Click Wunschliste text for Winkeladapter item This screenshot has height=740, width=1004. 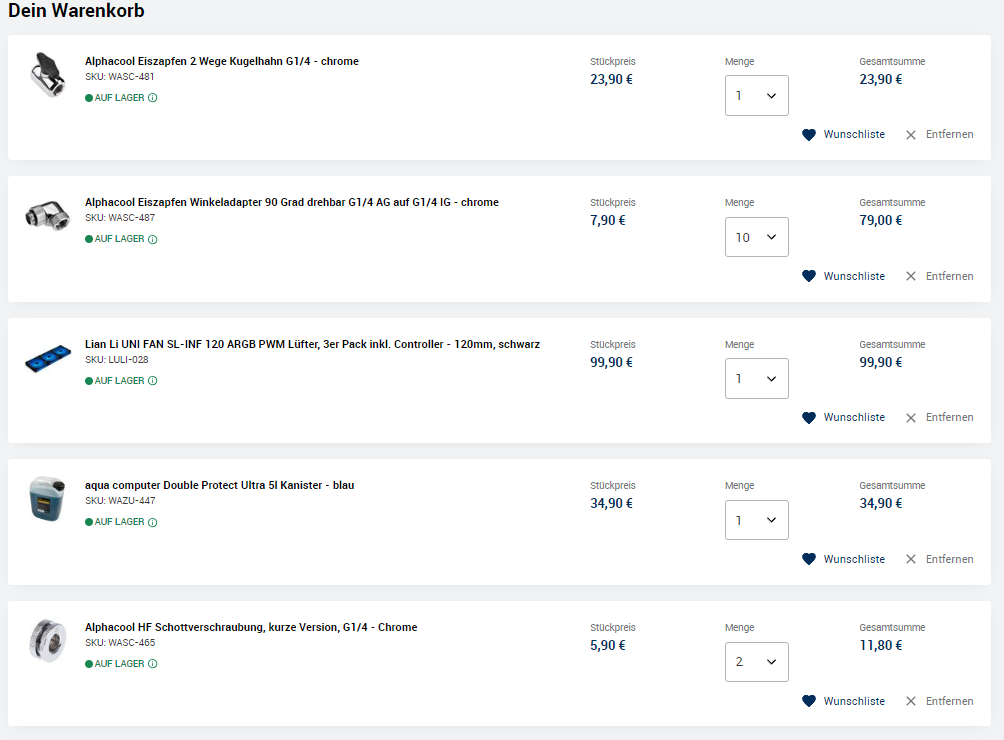854,276
